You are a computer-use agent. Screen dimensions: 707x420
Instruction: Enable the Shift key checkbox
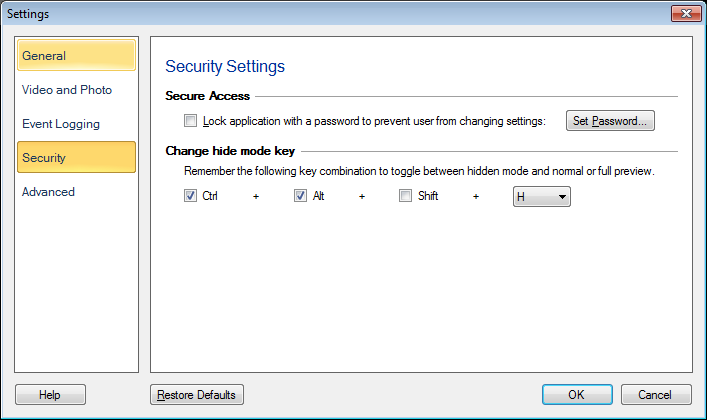[x=405, y=197]
